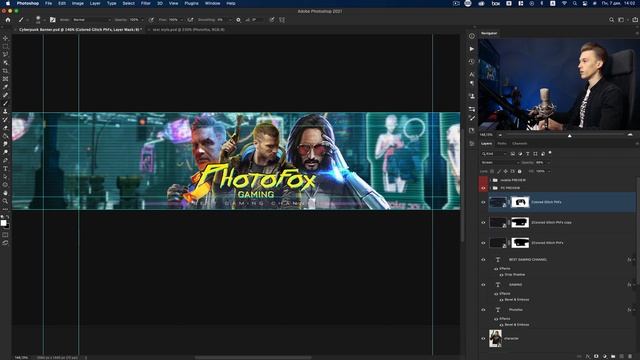Hide the selected Colored Glitch PNGs layer
The height and width of the screenshot is (360, 640).
[483, 202]
